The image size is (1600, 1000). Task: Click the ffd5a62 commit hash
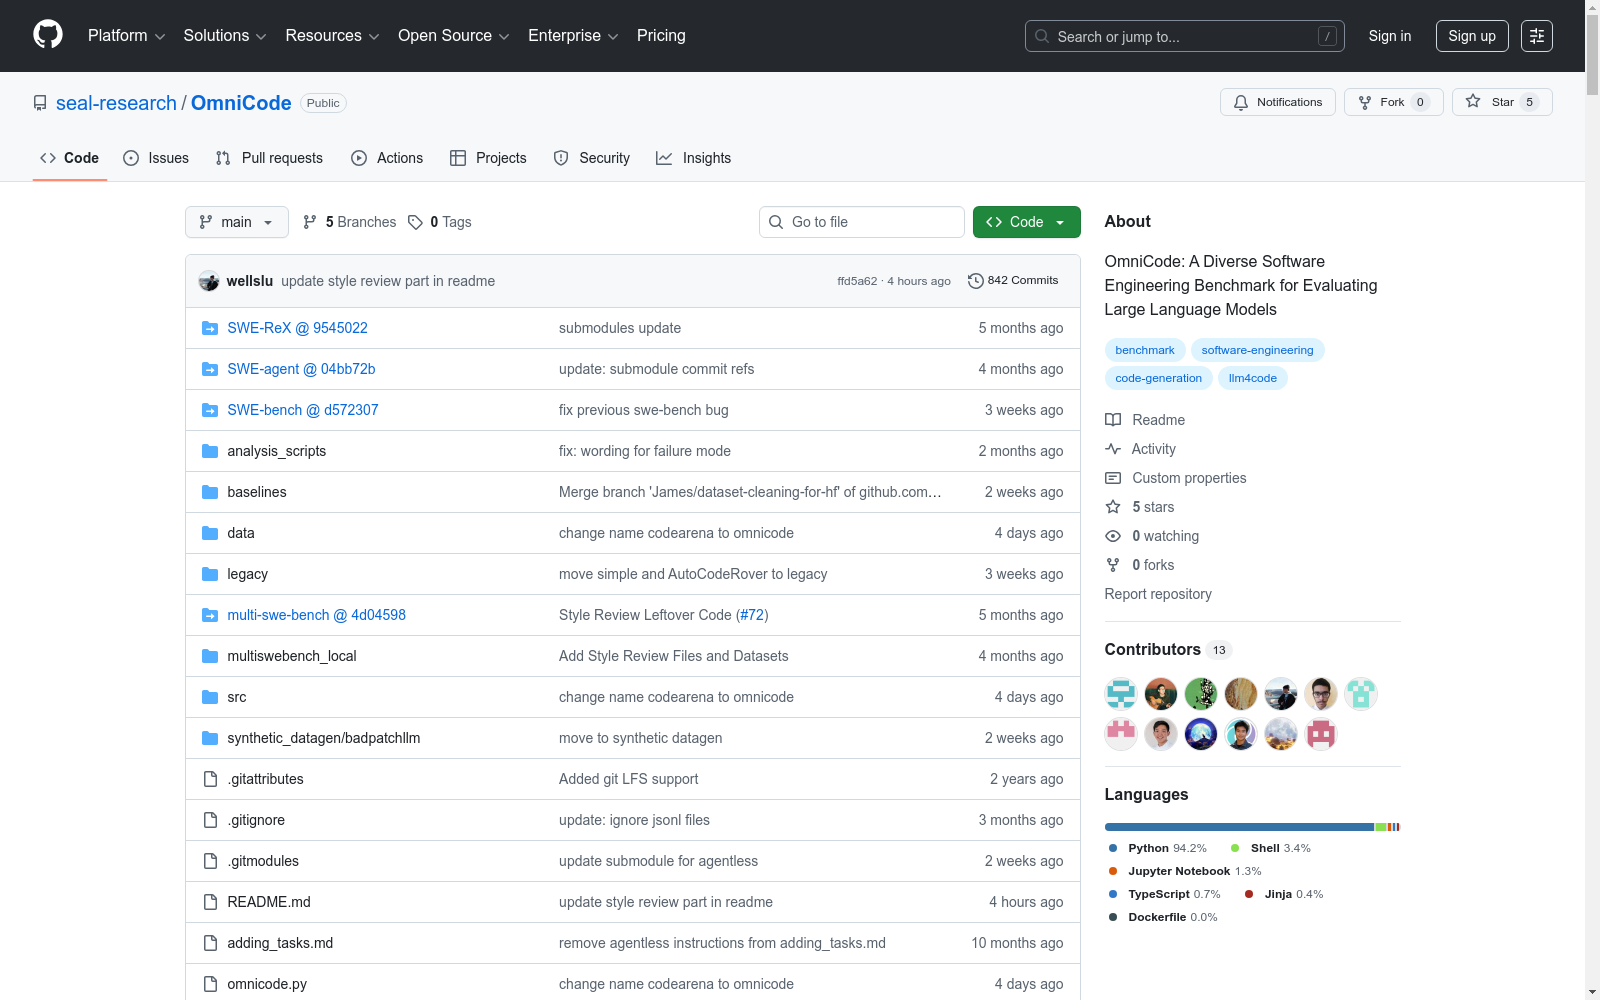(x=857, y=281)
